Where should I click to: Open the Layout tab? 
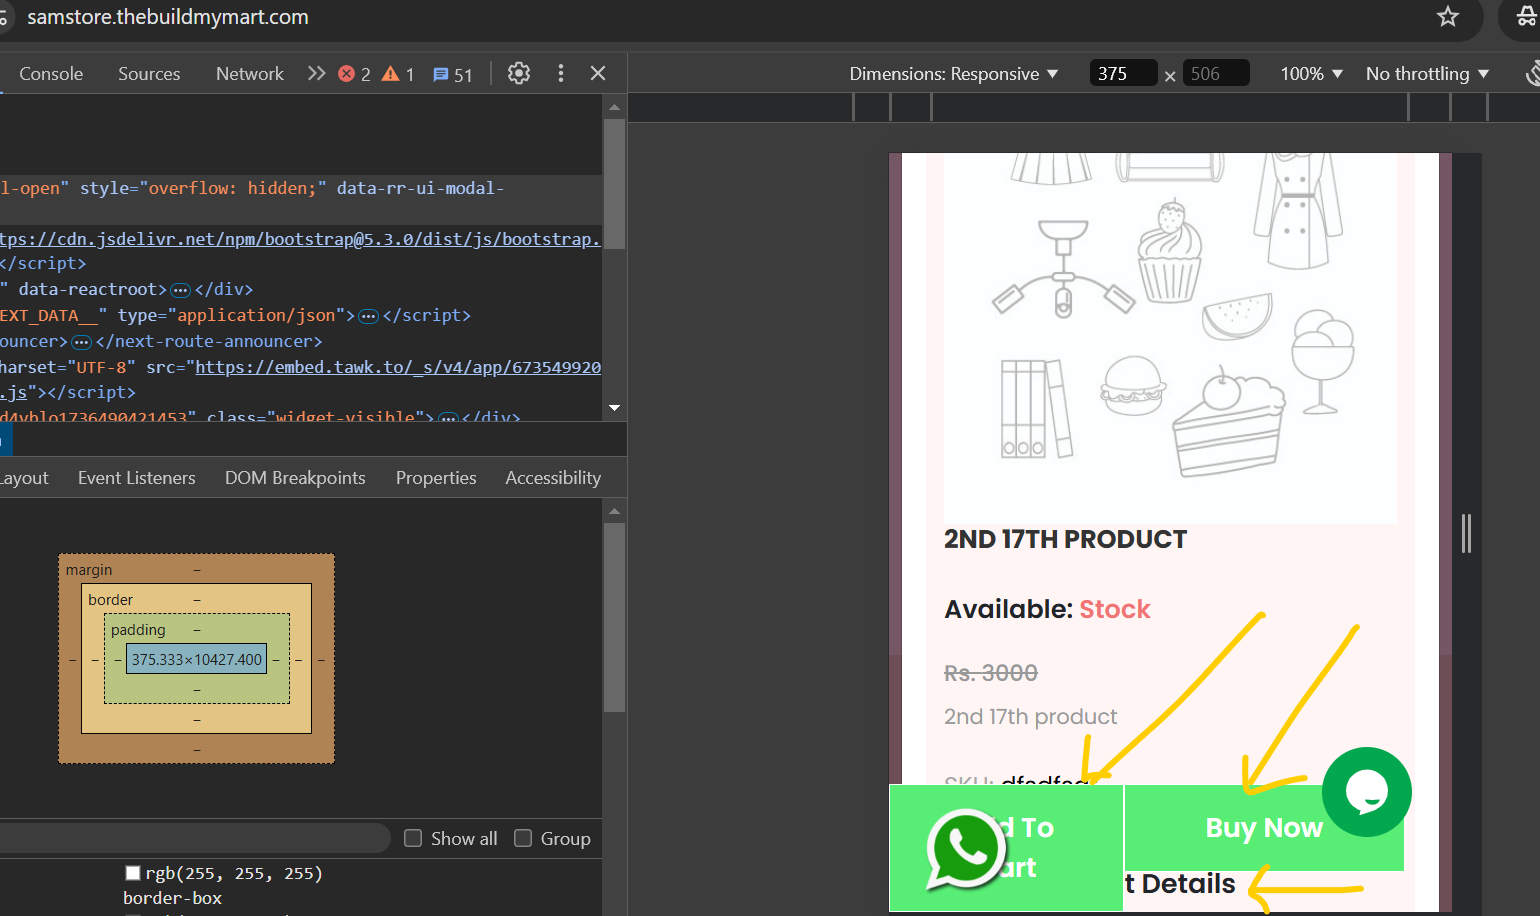[x=24, y=478]
